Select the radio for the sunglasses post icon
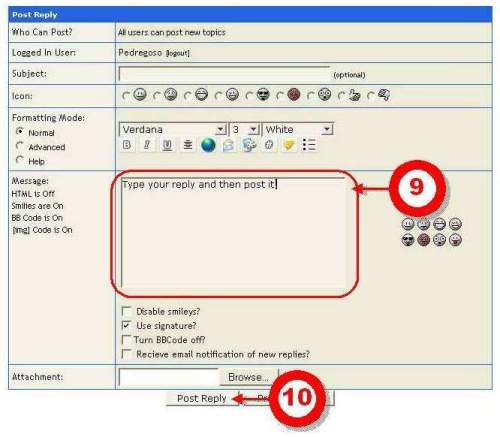Image resolution: width=500 pixels, height=437 pixels. pyautogui.click(x=249, y=96)
